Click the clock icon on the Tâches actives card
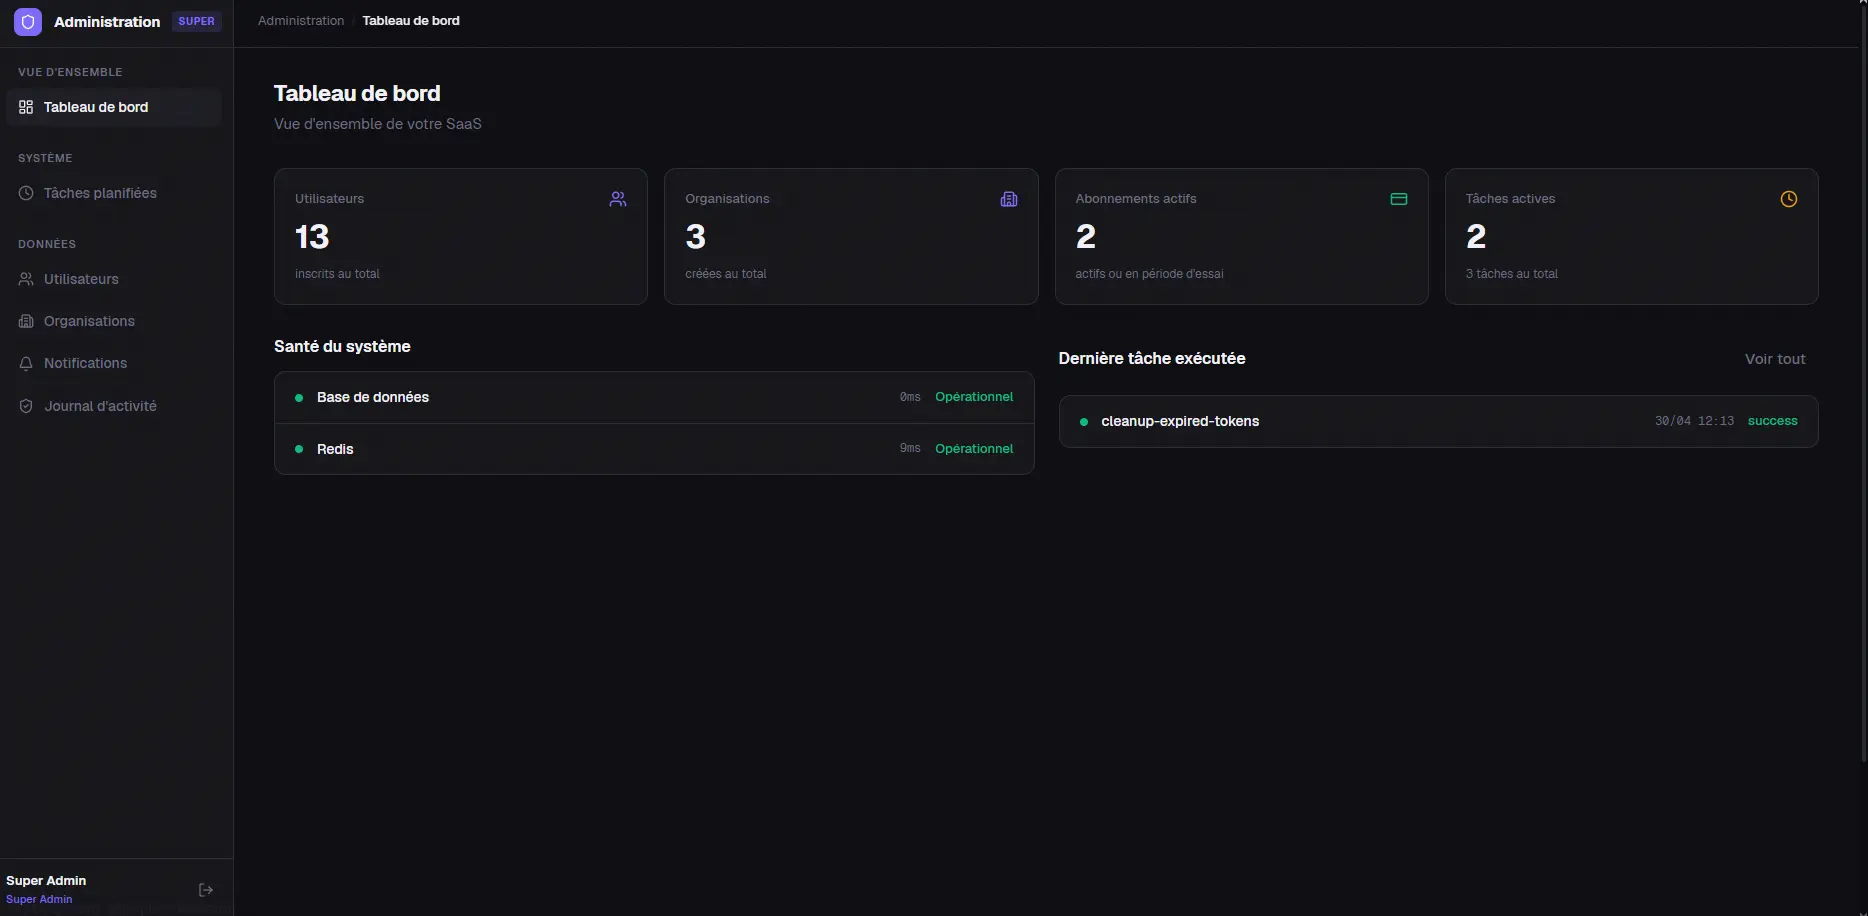The height and width of the screenshot is (916, 1868). click(1789, 199)
